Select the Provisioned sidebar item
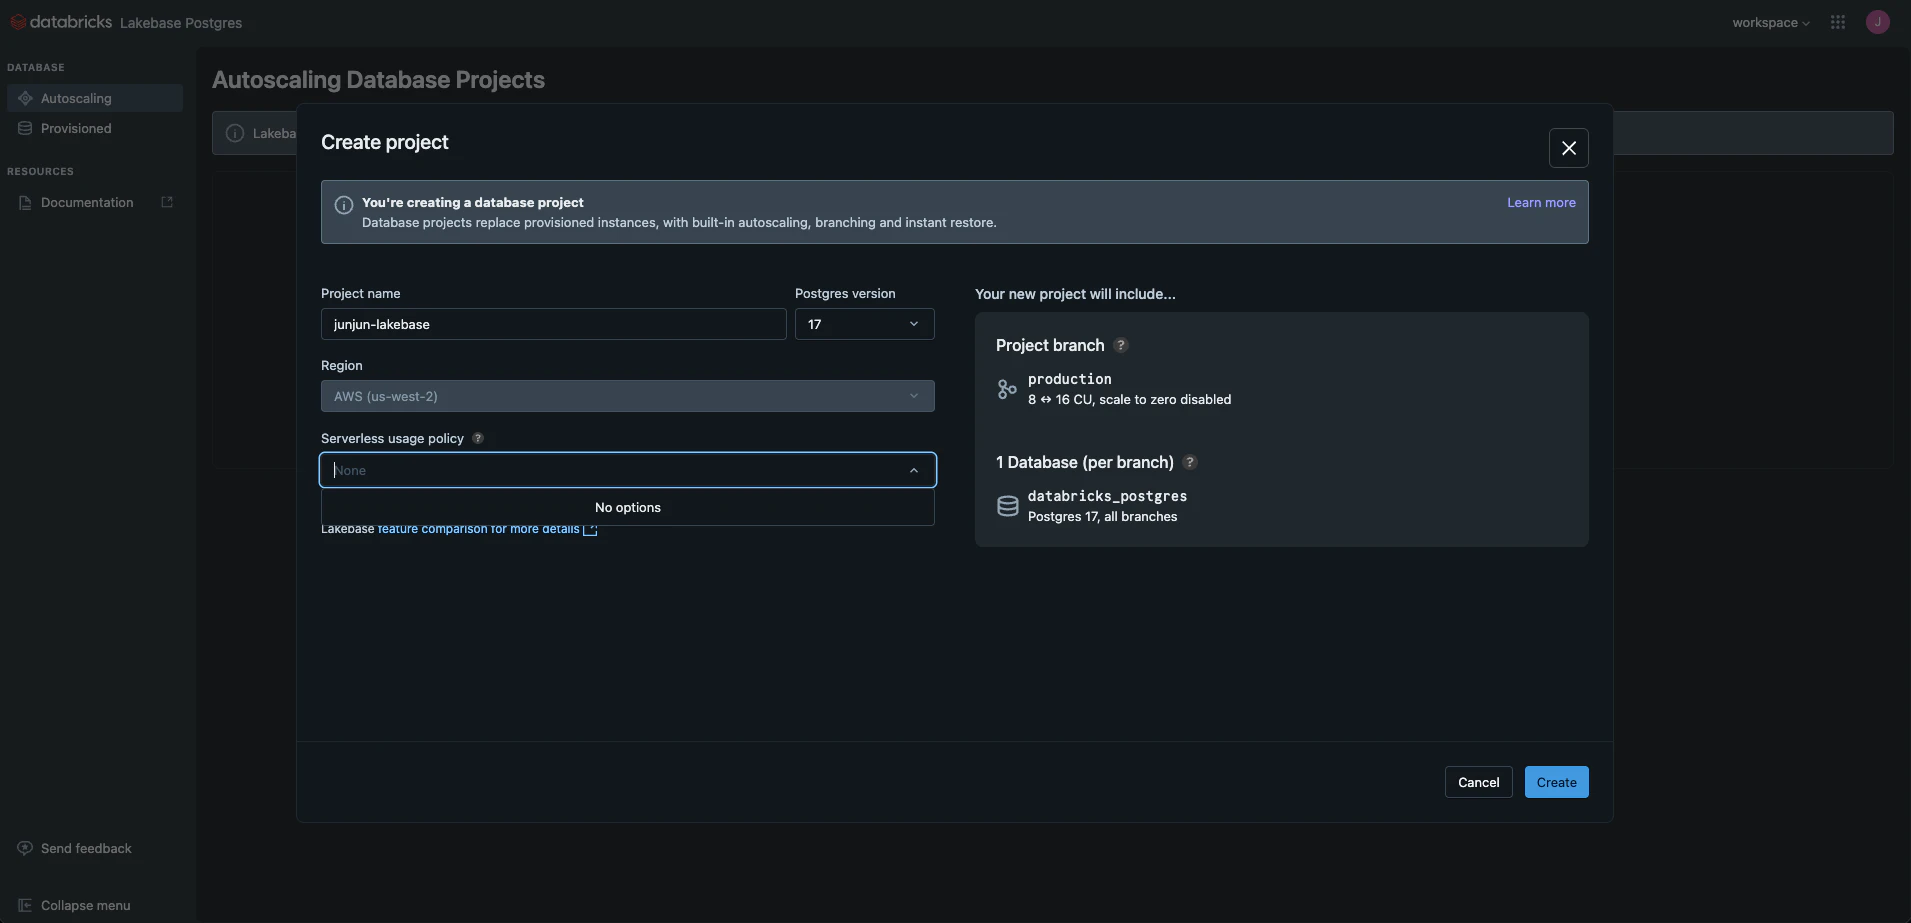The width and height of the screenshot is (1911, 923). (x=95, y=128)
